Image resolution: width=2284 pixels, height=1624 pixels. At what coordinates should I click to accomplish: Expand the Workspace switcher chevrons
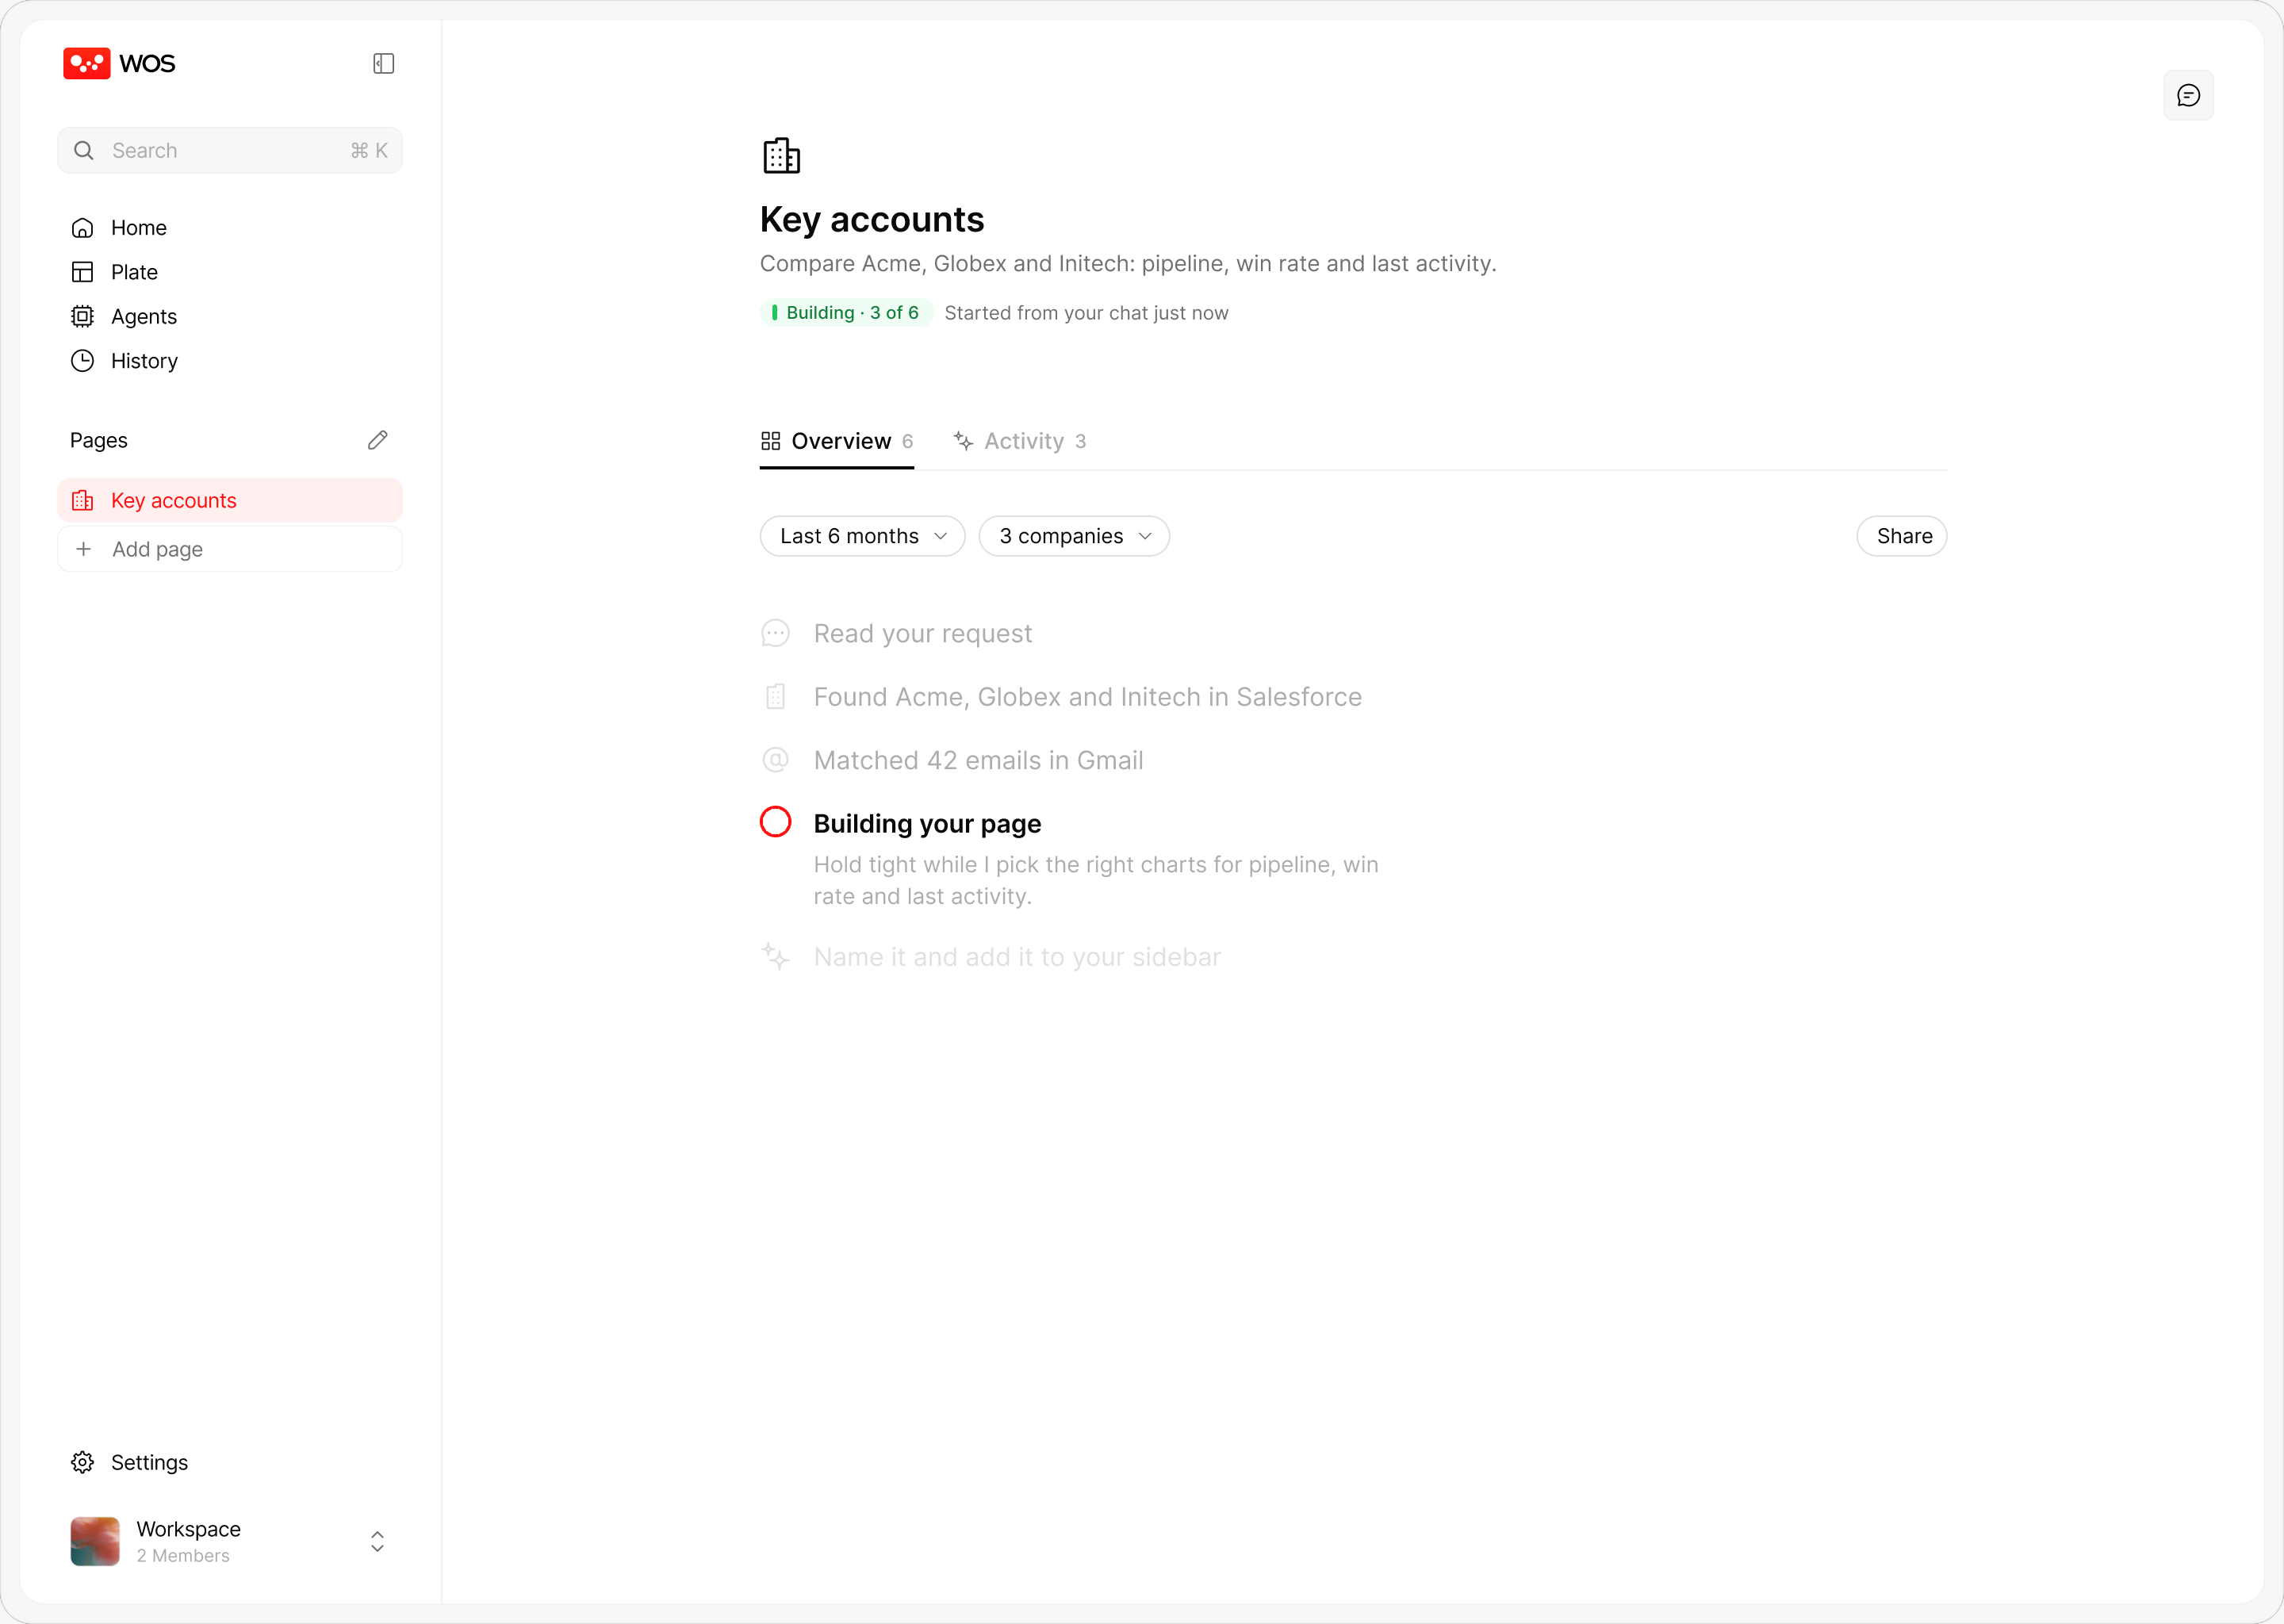377,1541
